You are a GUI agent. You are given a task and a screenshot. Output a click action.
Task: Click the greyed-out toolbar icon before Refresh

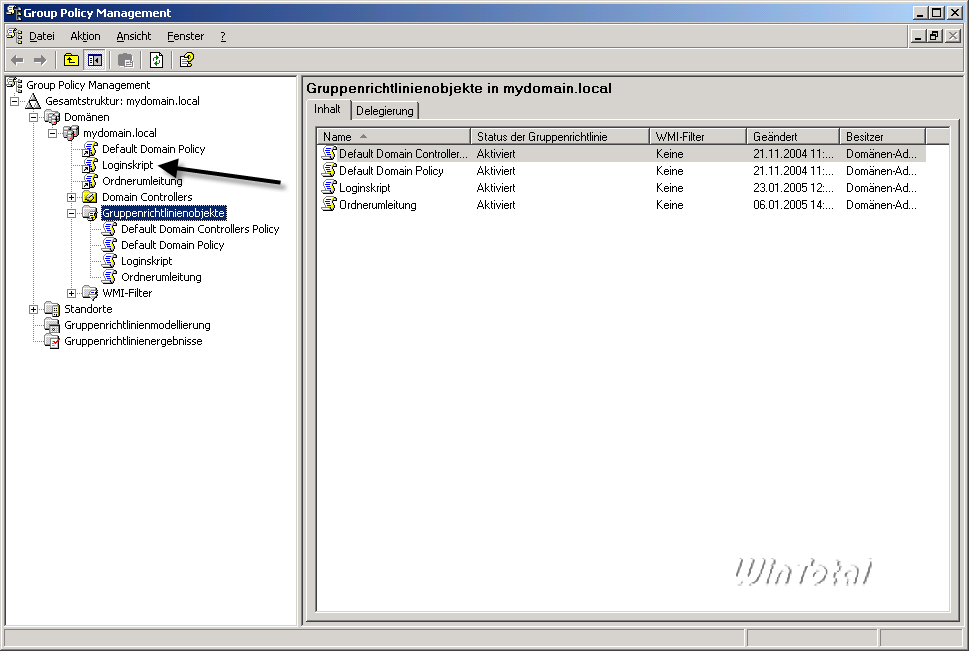(x=125, y=60)
